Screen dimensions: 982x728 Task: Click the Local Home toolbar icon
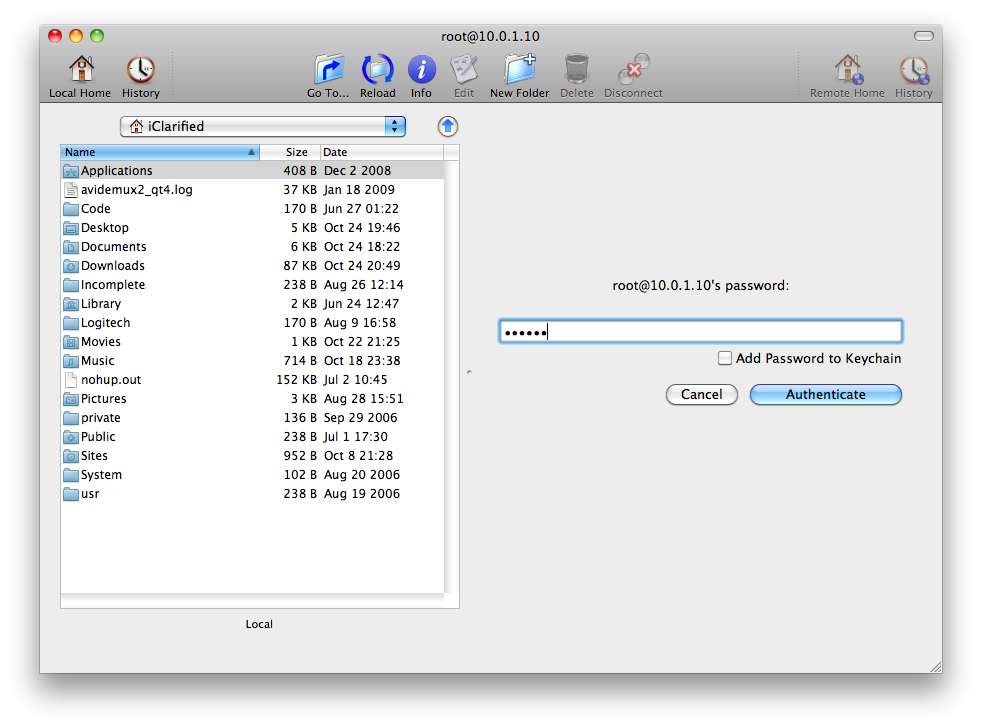pos(80,70)
